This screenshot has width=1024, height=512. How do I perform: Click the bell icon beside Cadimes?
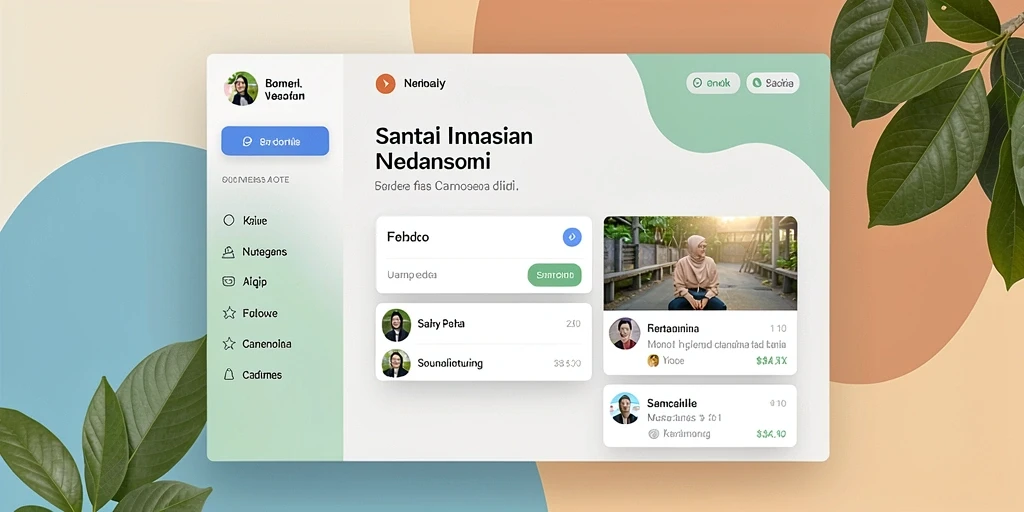pyautogui.click(x=229, y=374)
